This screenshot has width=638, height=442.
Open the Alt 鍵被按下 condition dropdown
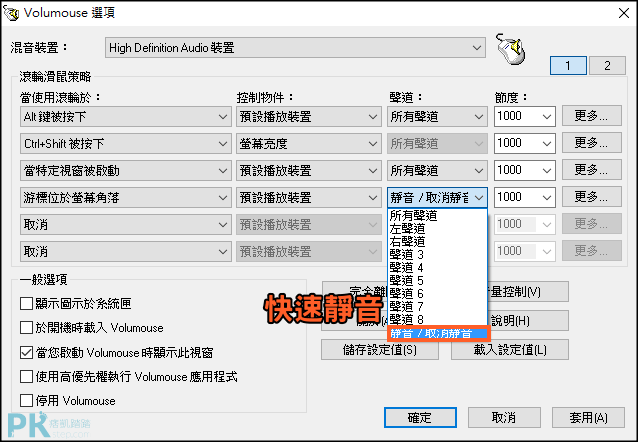(x=125, y=117)
